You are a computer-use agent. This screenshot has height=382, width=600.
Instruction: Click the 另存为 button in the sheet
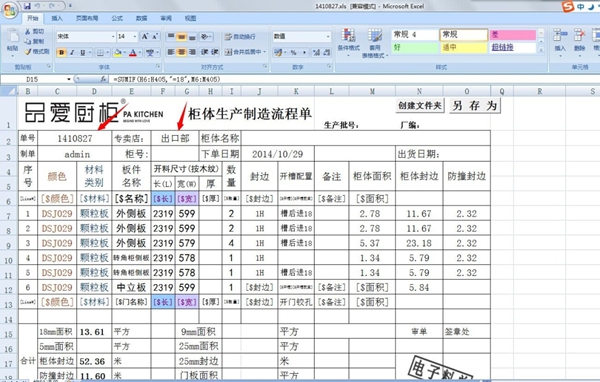(474, 106)
